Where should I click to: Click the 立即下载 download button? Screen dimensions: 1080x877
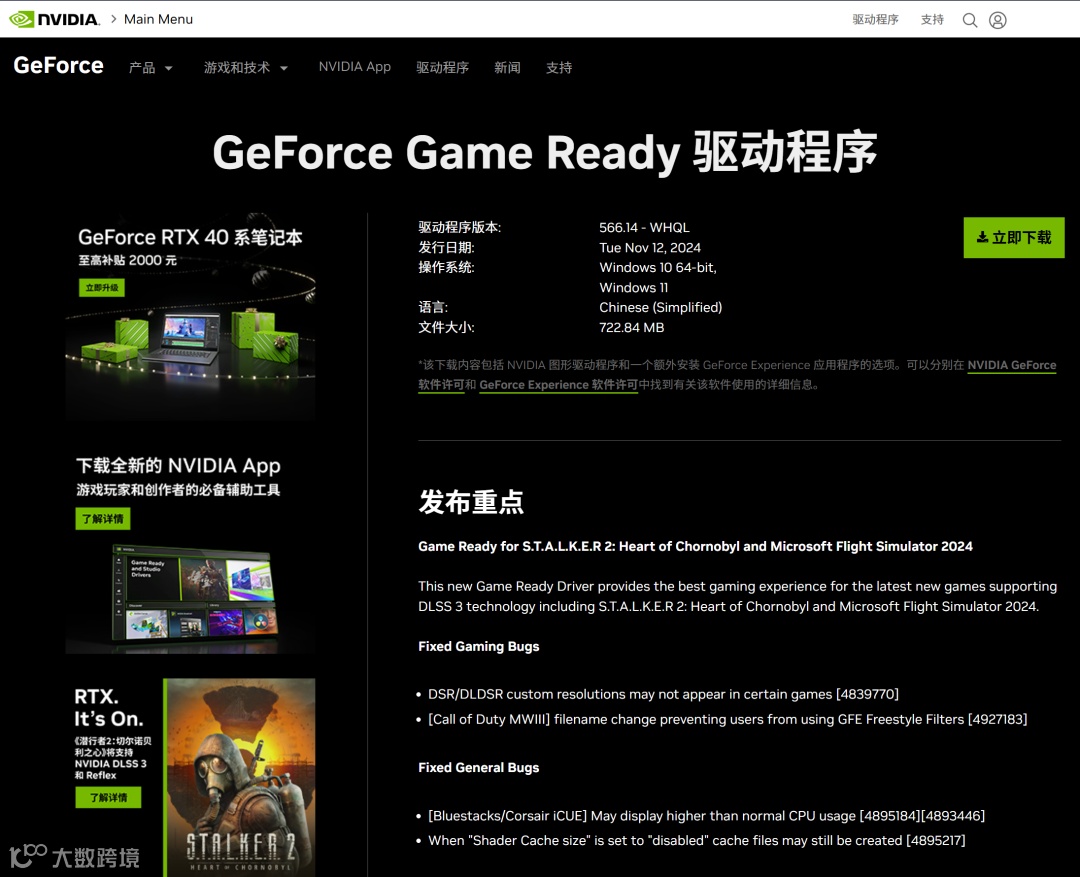point(1014,238)
